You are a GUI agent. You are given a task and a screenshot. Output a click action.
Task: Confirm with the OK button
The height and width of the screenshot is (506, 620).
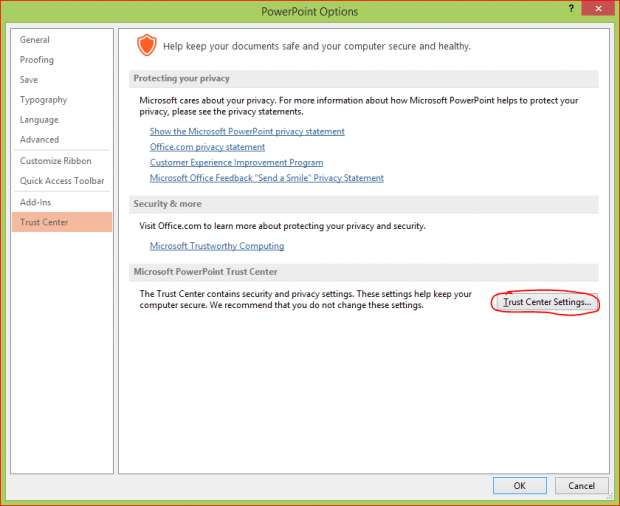(x=520, y=485)
